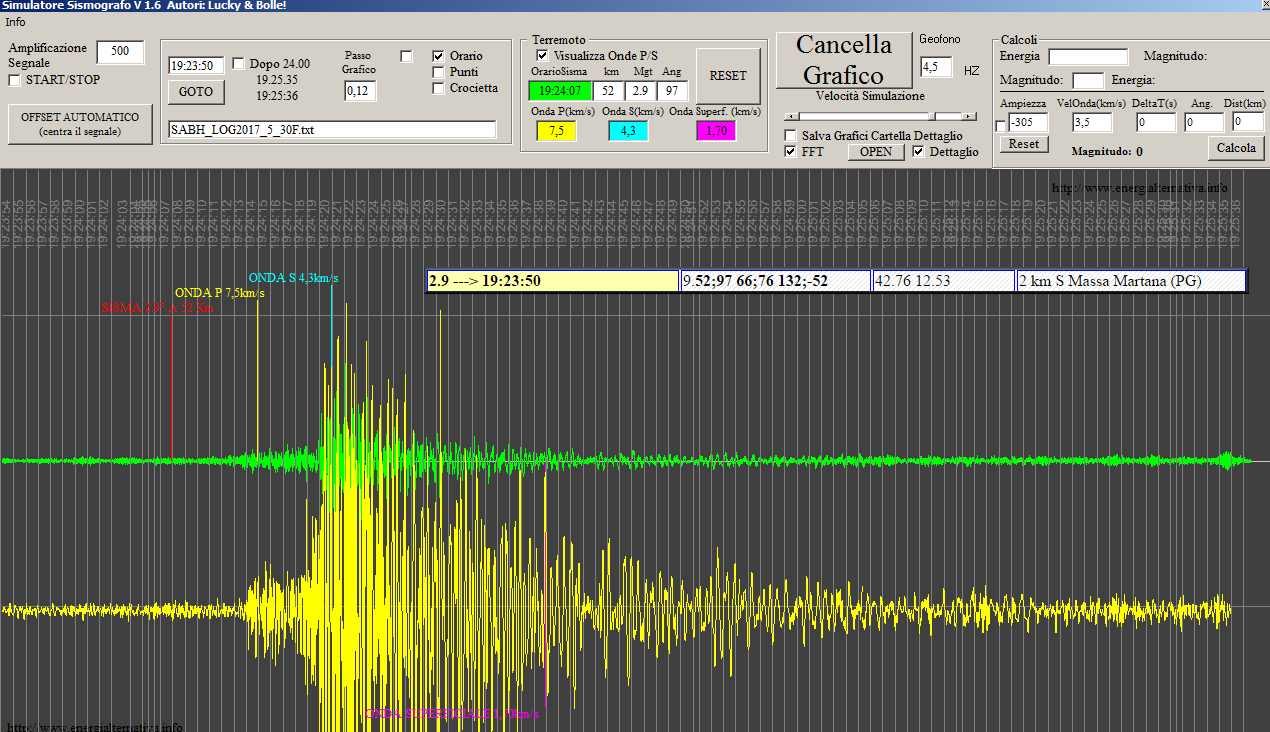Click the yellow Onda P speed field 7,5
1270x732 pixels.
click(556, 130)
